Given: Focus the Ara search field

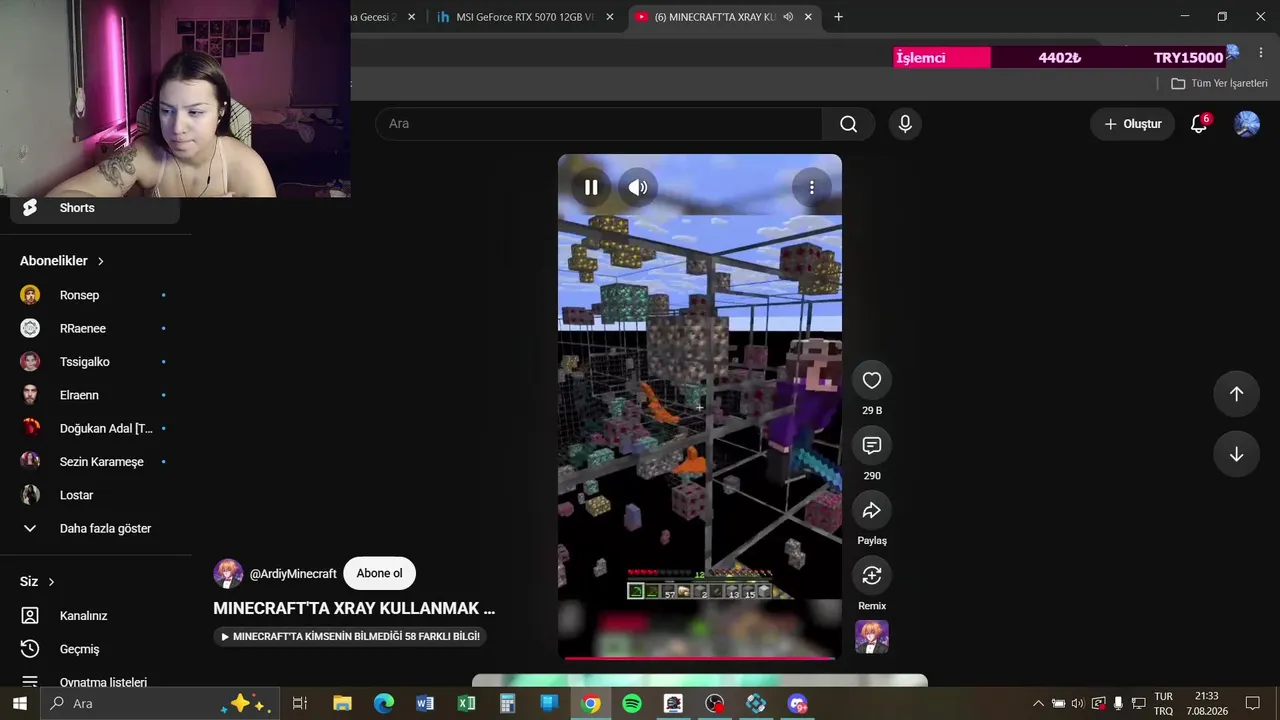Looking at the screenshot, I should coord(599,124).
